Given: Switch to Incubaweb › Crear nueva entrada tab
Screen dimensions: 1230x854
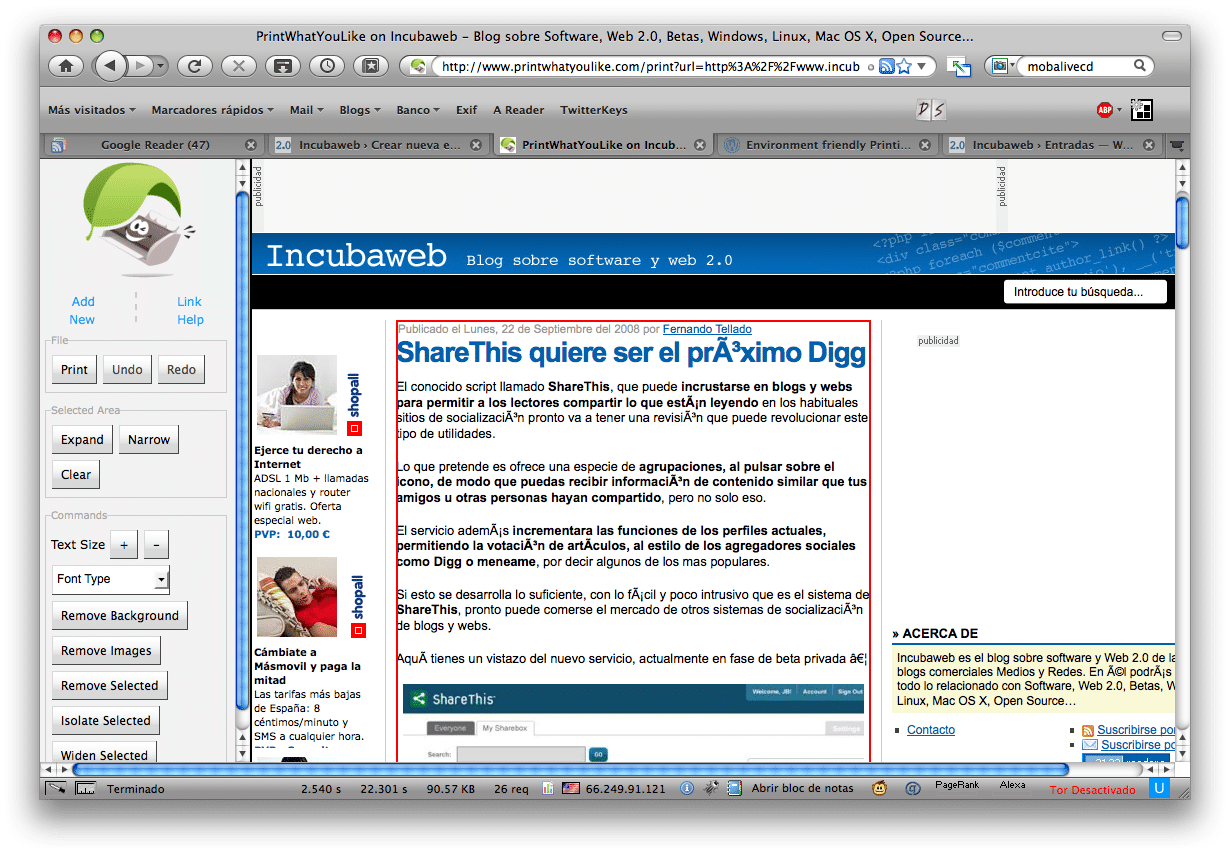Looking at the screenshot, I should [x=379, y=145].
